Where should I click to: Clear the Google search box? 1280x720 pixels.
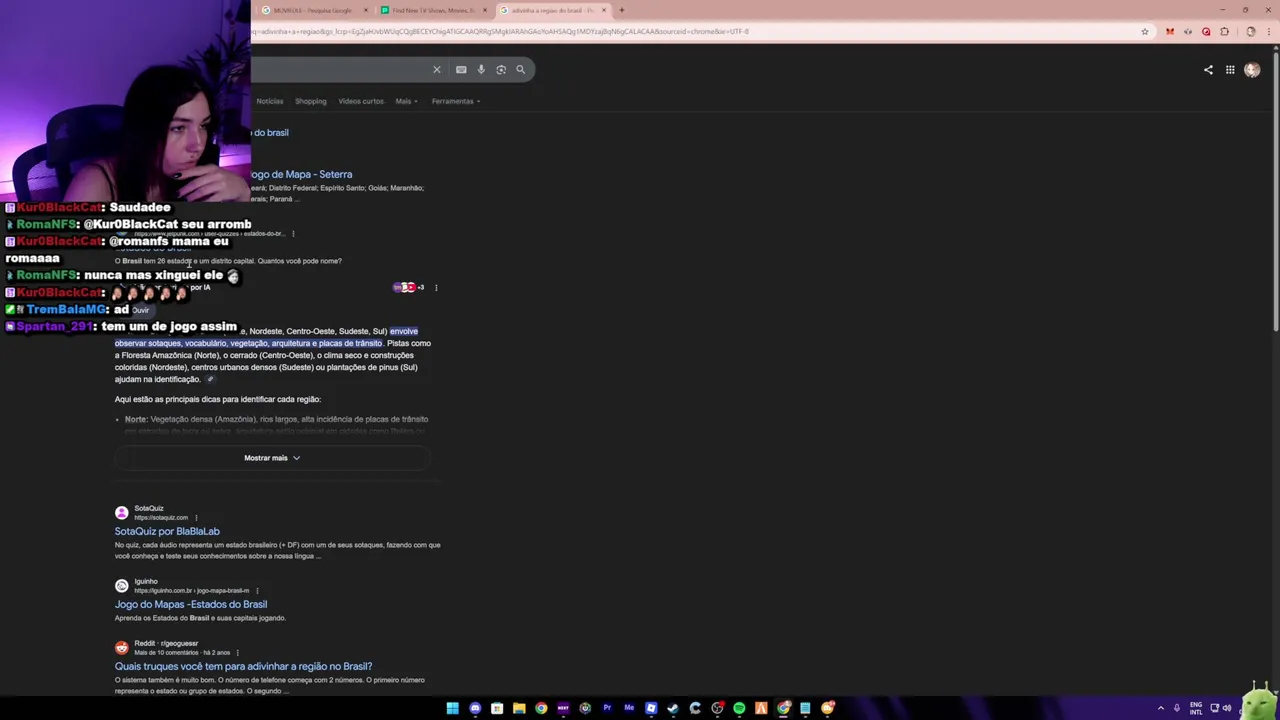436,69
